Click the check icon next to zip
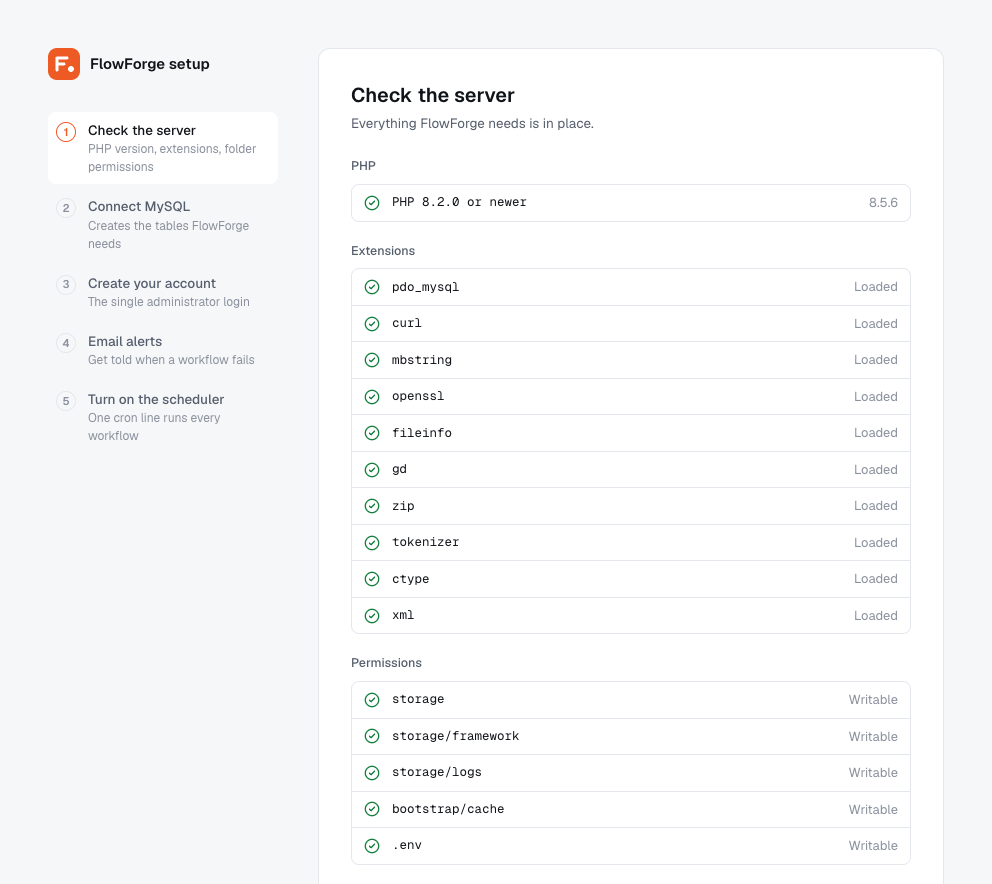992x884 pixels. point(372,506)
